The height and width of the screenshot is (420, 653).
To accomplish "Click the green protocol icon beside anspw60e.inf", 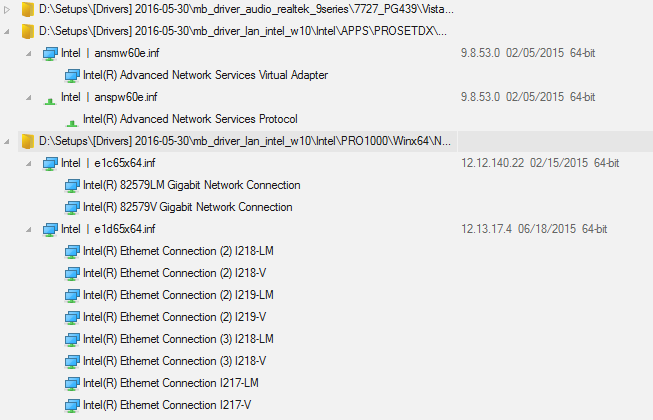I will click(50, 100).
